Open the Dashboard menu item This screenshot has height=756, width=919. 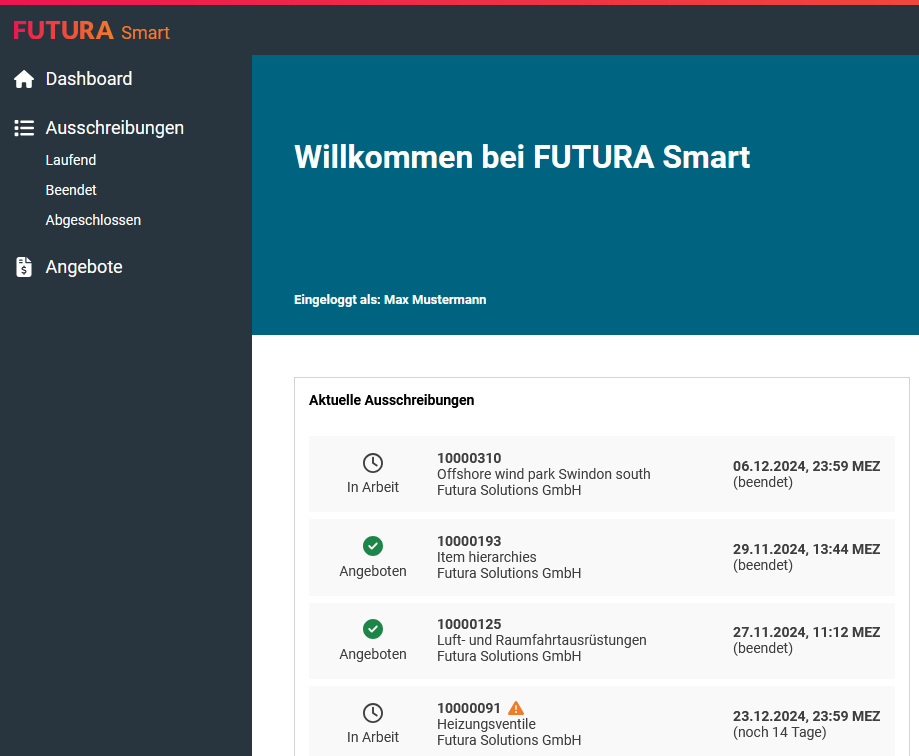point(89,79)
